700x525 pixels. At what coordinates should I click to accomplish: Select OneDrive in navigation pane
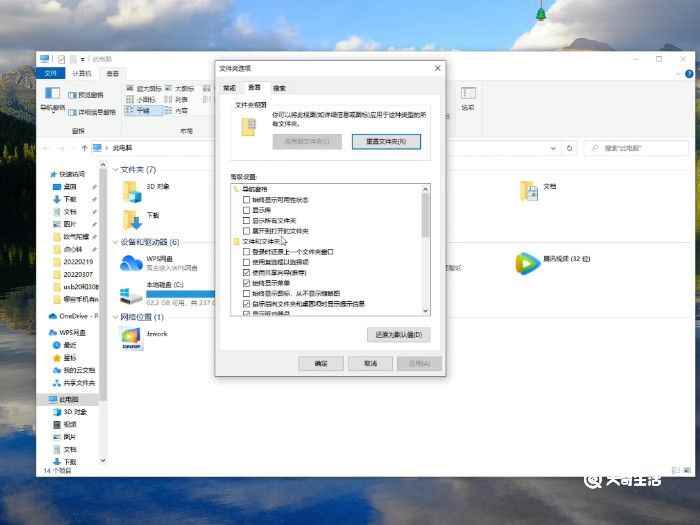(x=73, y=316)
